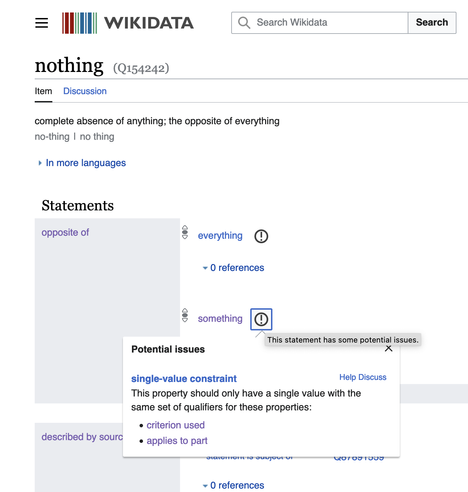Screen dimensions: 468x492
Task: Close the Potential issues popup
Action: (x=388, y=349)
